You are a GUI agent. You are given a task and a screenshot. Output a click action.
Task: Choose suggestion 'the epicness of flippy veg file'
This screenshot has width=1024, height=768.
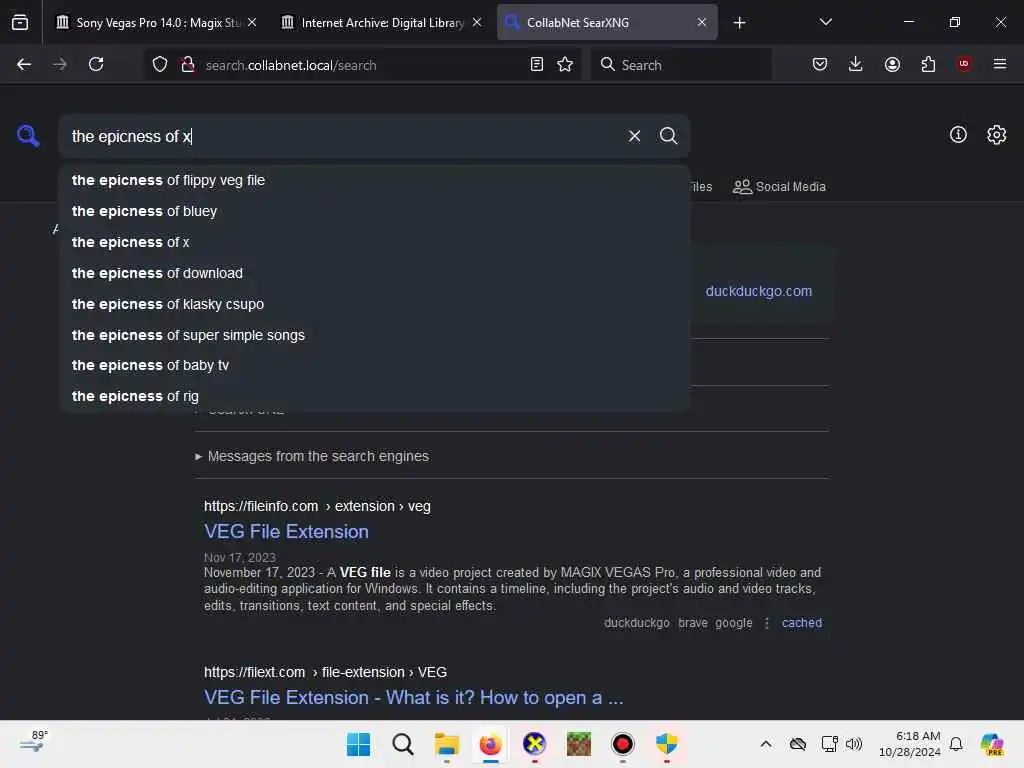click(x=374, y=180)
